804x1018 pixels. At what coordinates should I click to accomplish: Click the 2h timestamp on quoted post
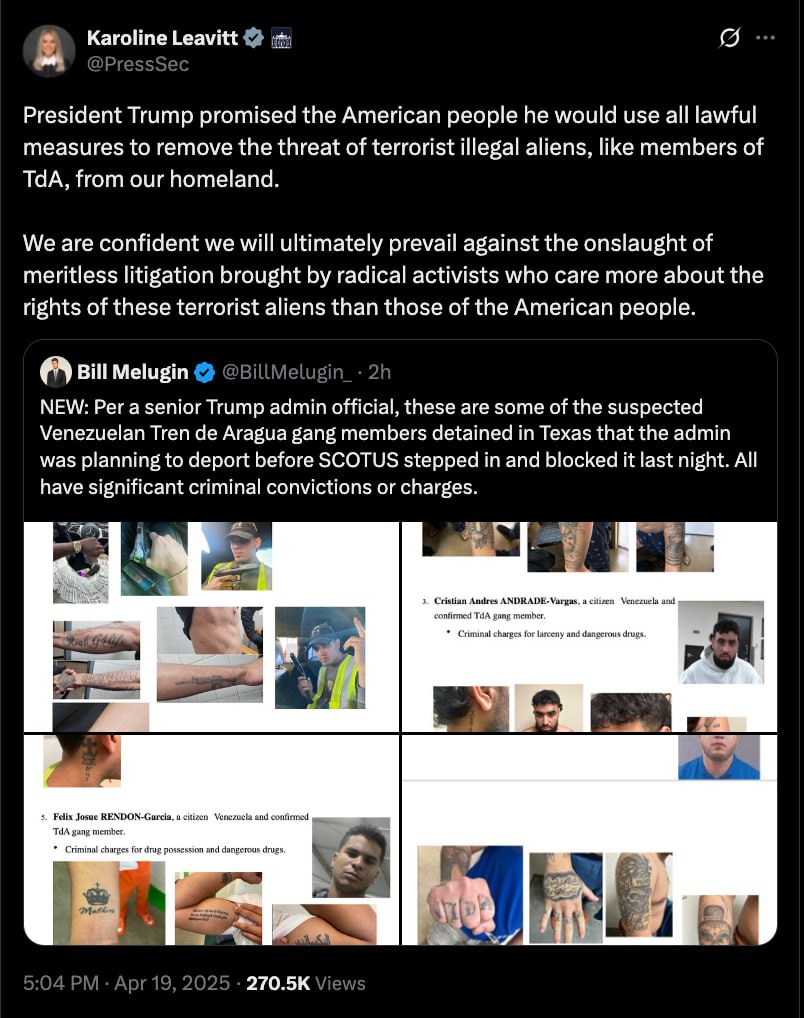[379, 372]
